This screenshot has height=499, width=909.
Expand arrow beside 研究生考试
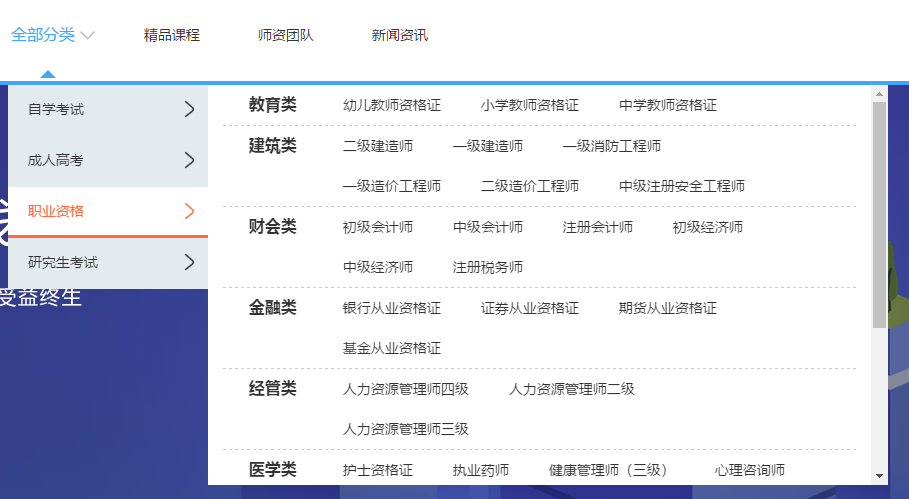coord(190,262)
